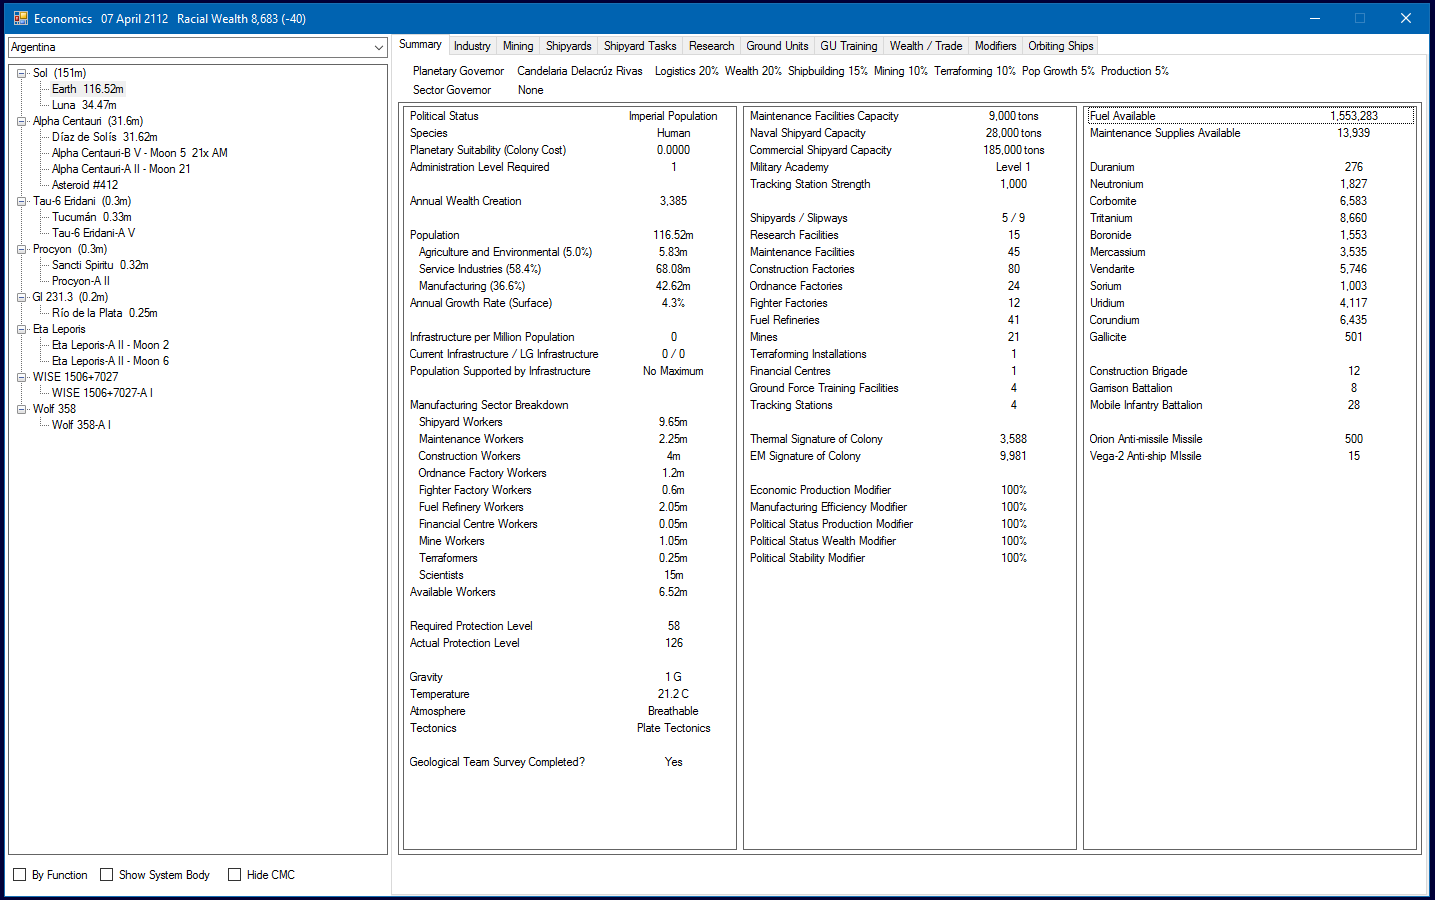Open the Argentina race dropdown
This screenshot has height=900, width=1435.
[x=378, y=47]
